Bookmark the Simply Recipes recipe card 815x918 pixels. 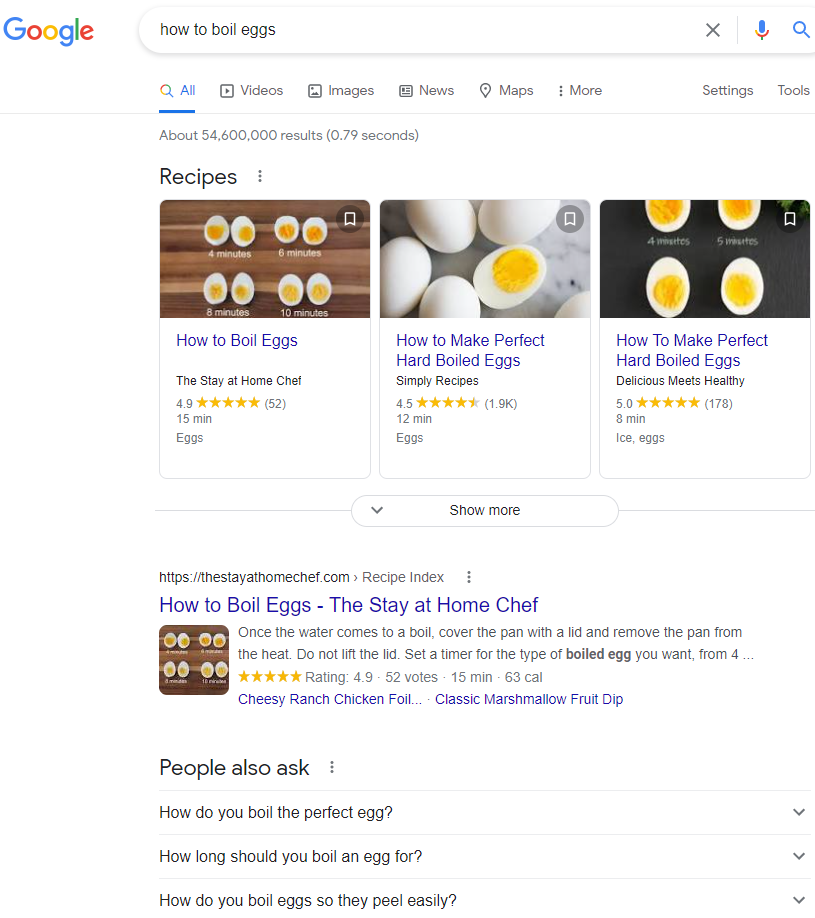pyautogui.click(x=570, y=218)
